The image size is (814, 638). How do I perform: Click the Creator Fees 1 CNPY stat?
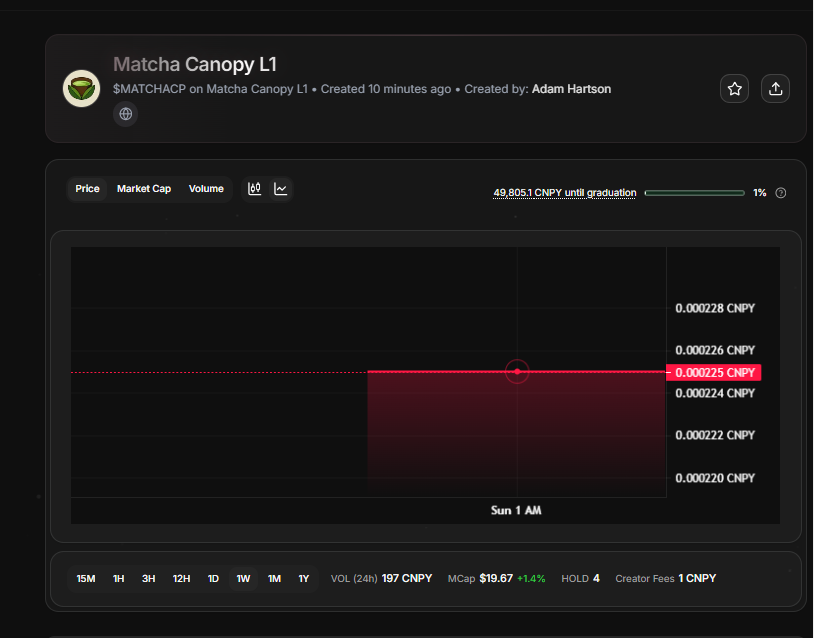tap(666, 578)
